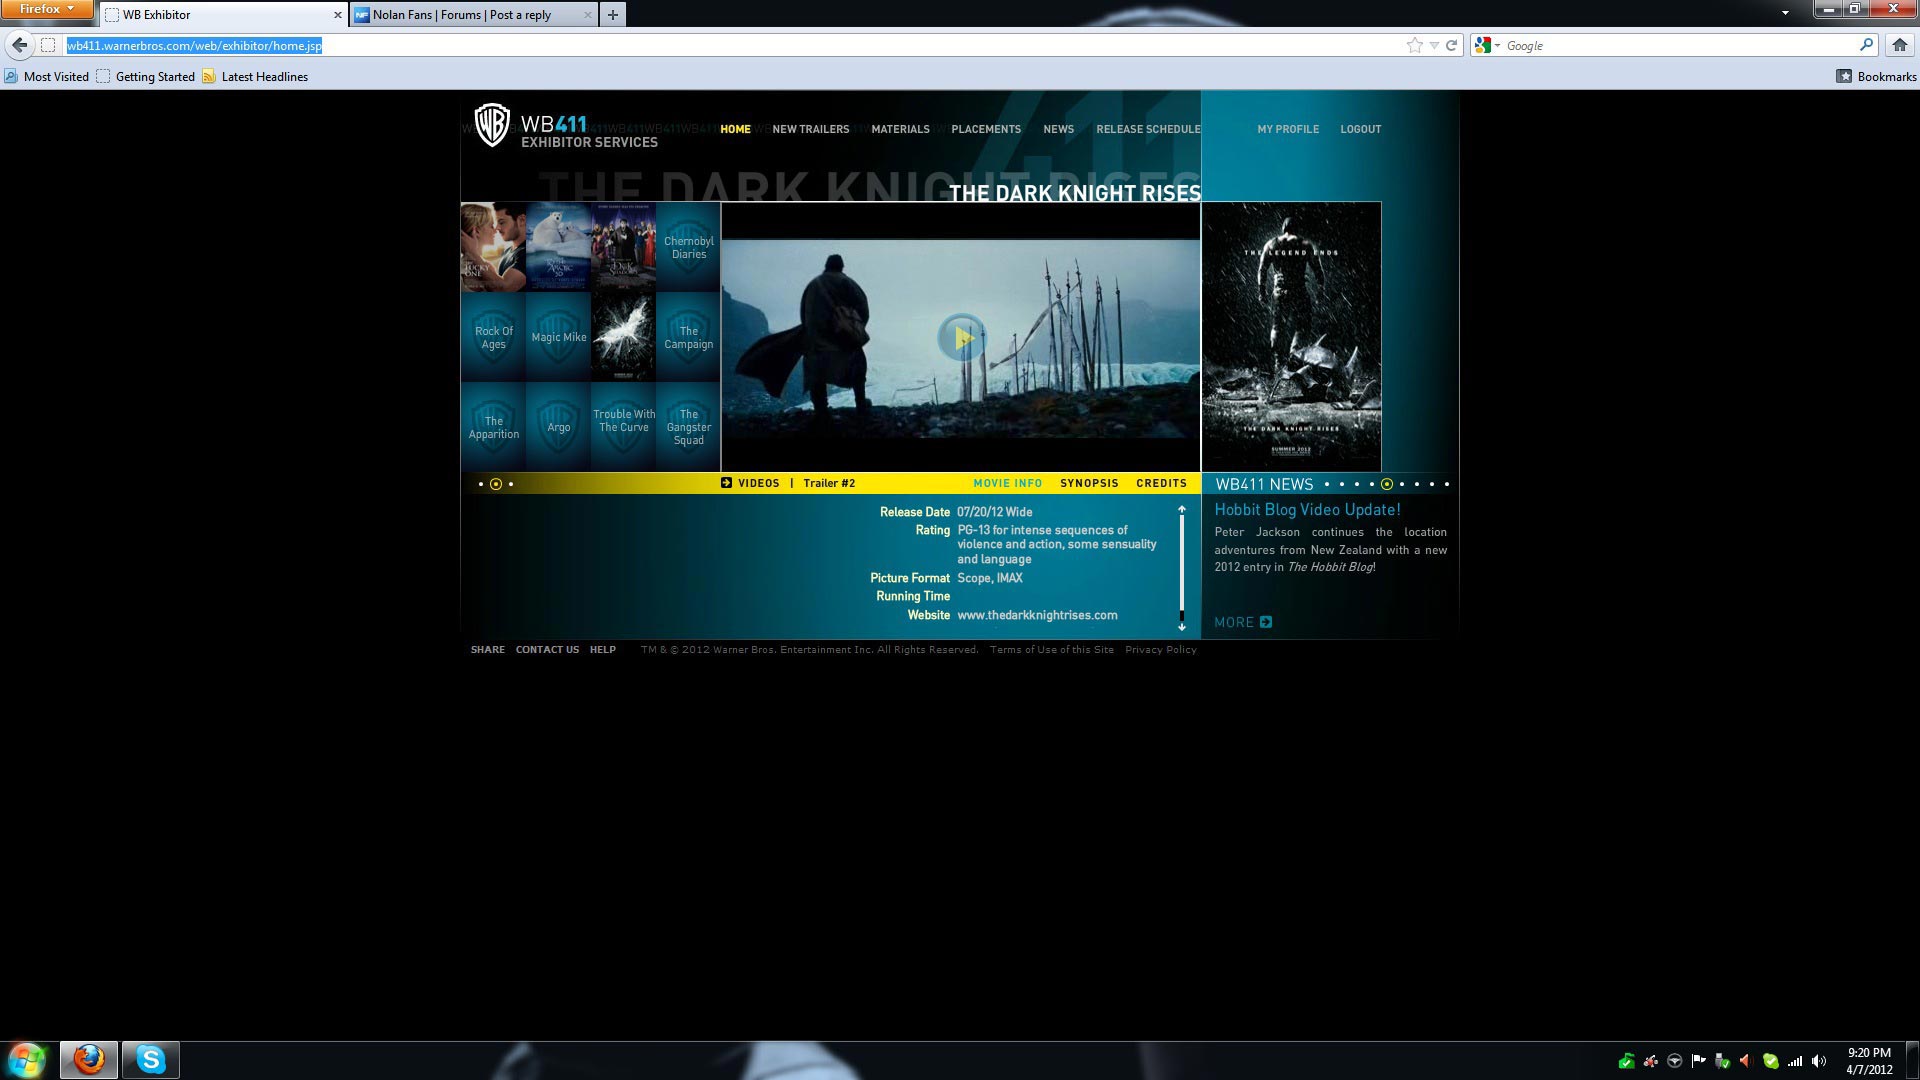This screenshot has width=1920, height=1080.
Task: Go to the HOME nav item
Action: [735, 129]
